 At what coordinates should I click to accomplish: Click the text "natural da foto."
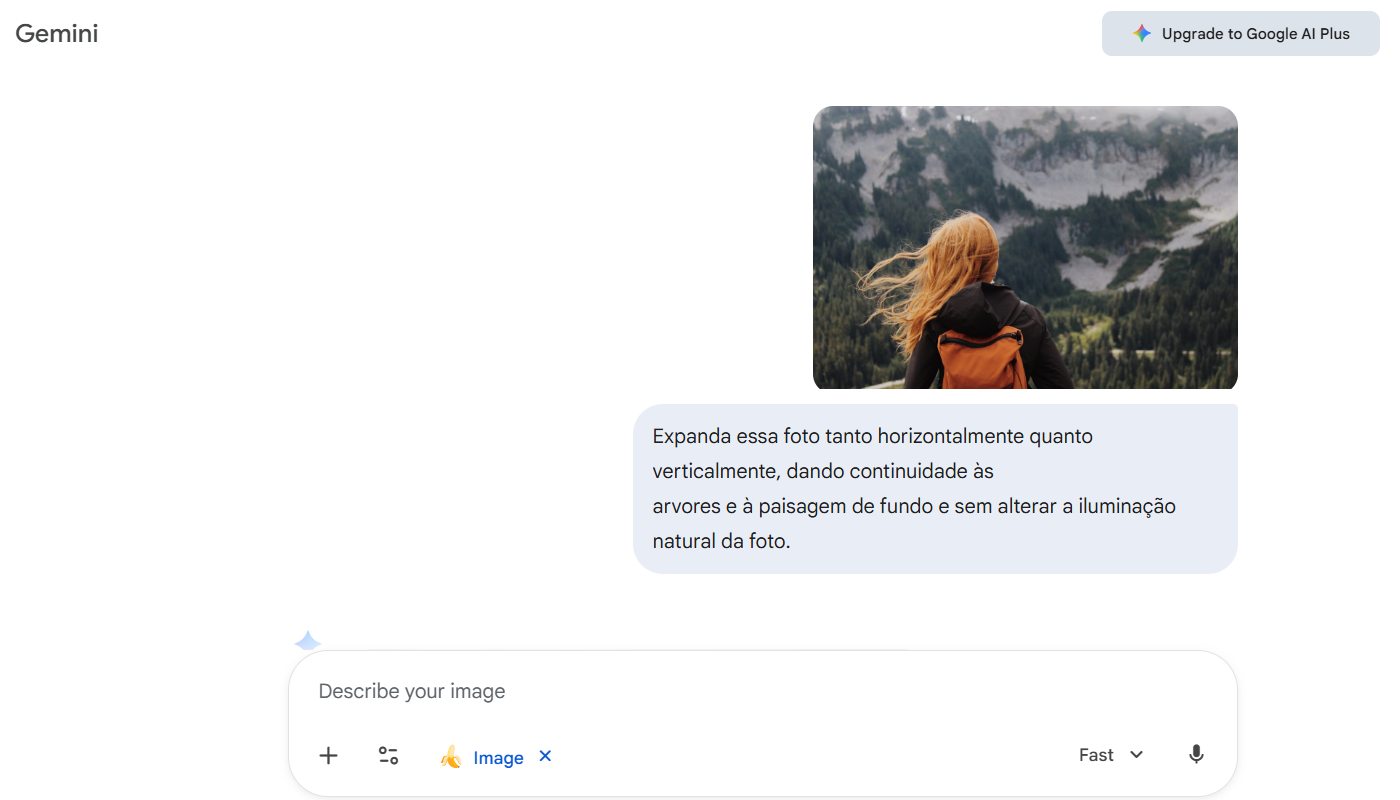(721, 541)
